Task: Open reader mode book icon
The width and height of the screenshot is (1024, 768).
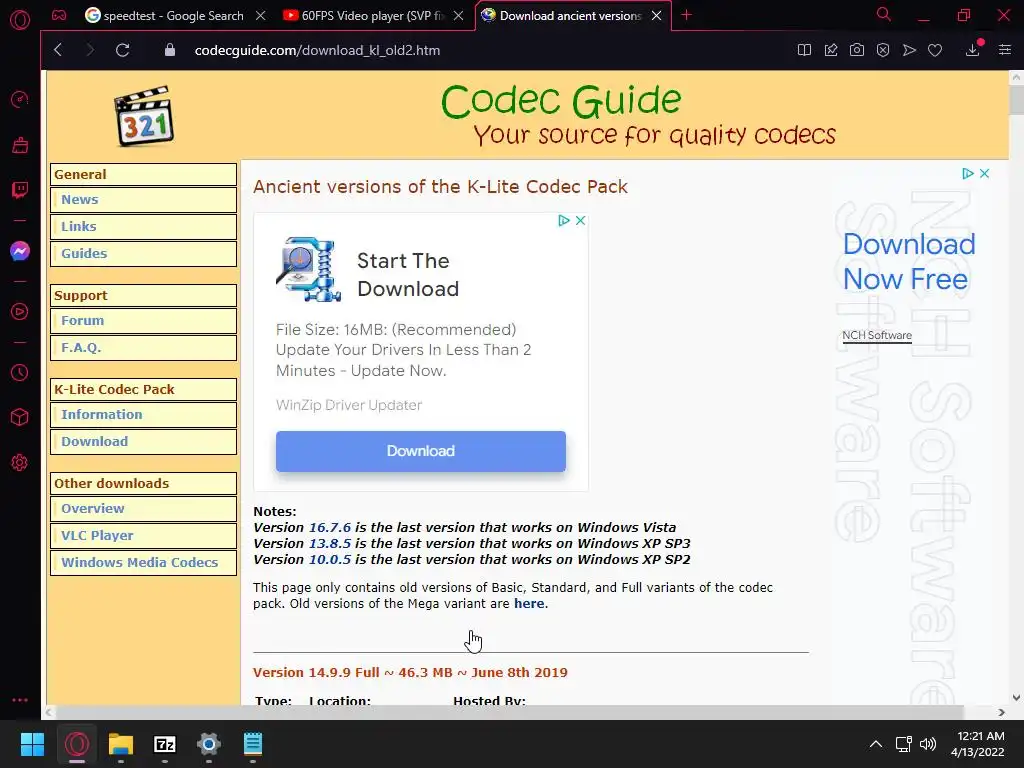Action: pos(805,50)
